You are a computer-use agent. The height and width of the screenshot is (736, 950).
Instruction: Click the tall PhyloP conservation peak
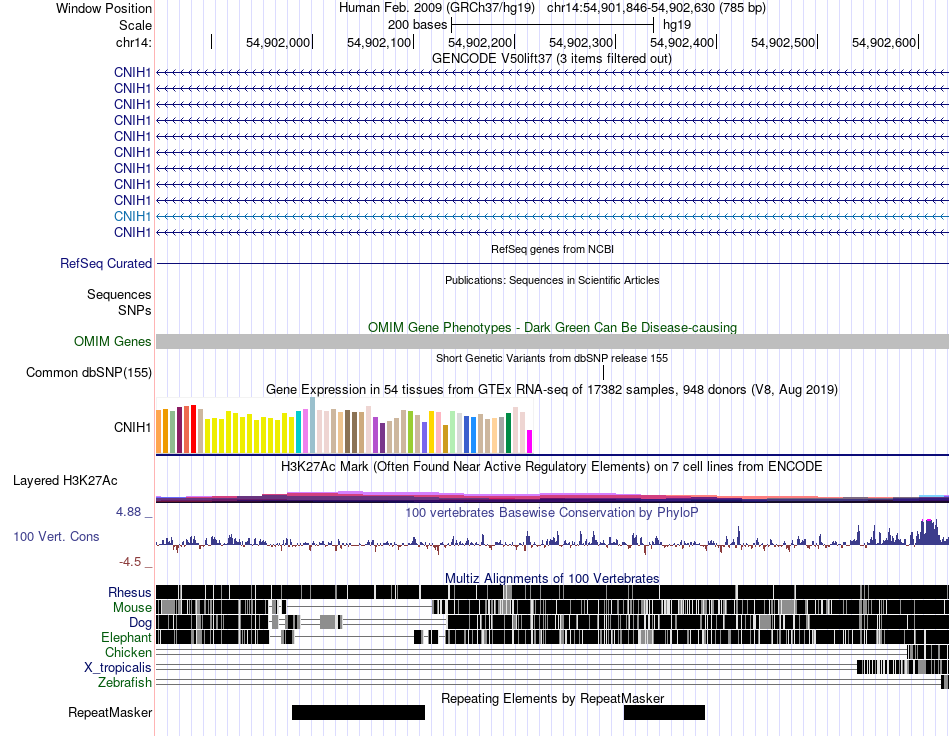pos(928,531)
